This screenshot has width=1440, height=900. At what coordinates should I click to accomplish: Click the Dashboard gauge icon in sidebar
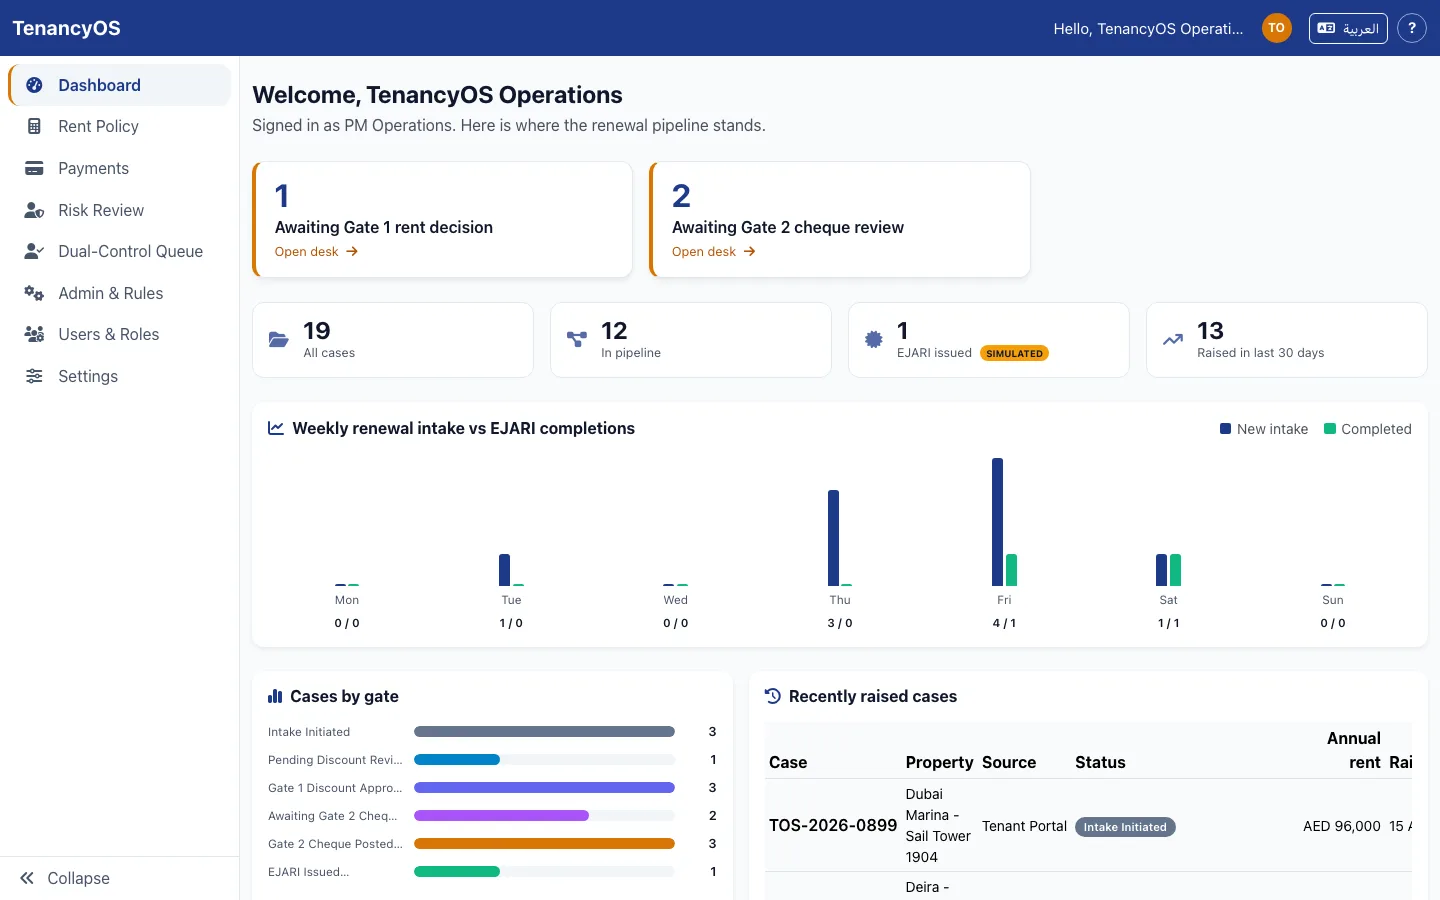click(x=34, y=85)
